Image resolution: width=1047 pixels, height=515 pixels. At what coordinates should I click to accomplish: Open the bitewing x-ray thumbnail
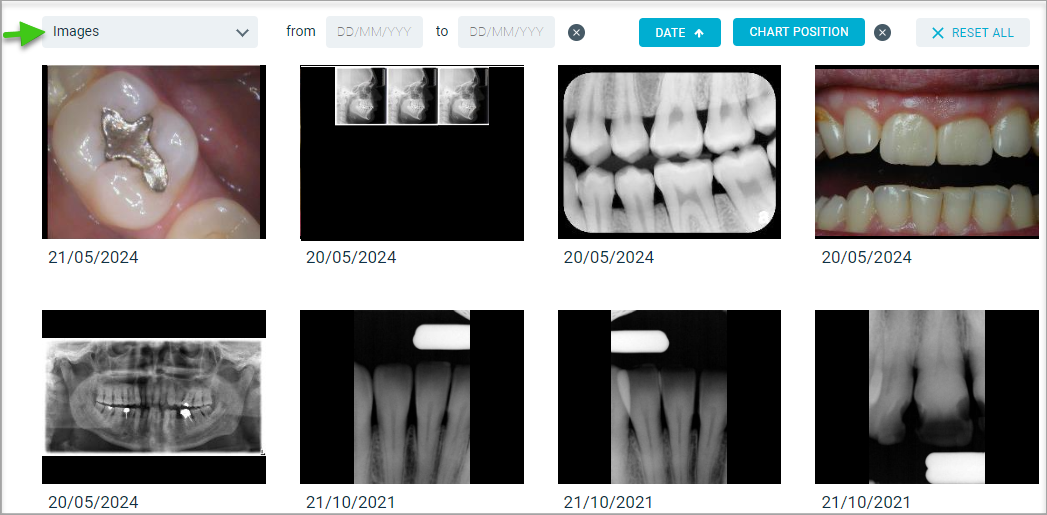pos(669,152)
